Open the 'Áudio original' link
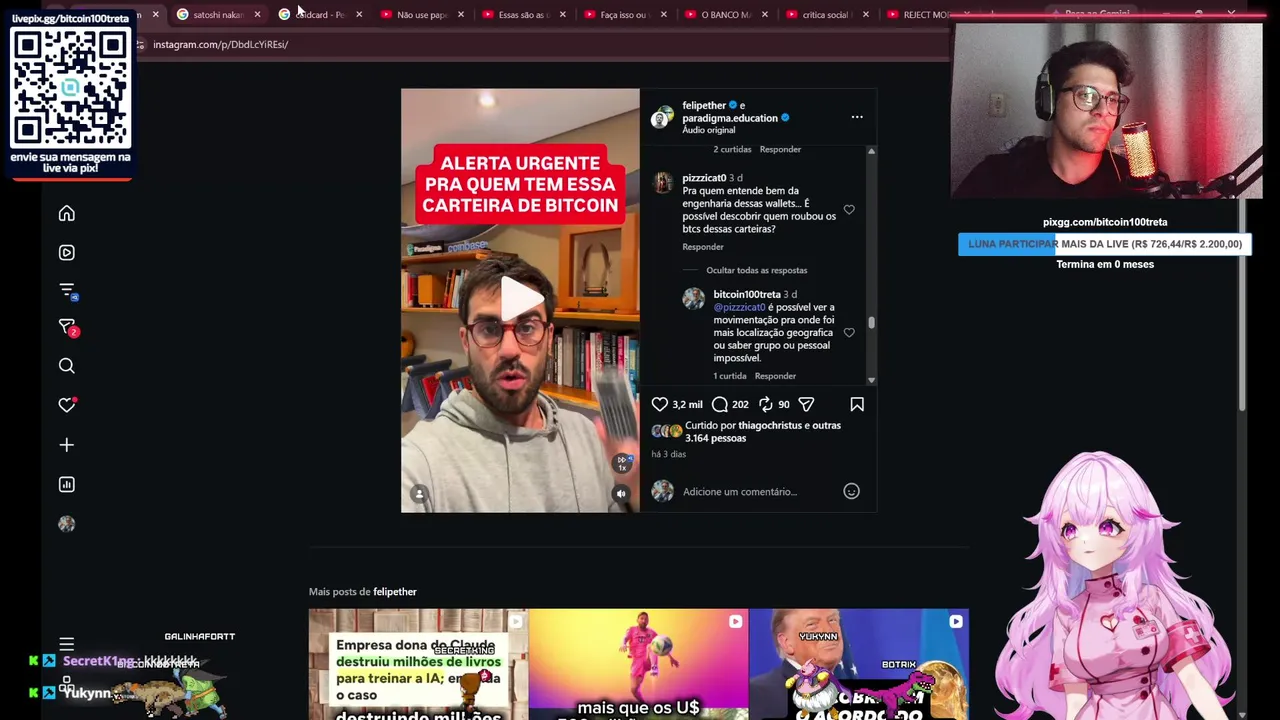 pos(709,130)
